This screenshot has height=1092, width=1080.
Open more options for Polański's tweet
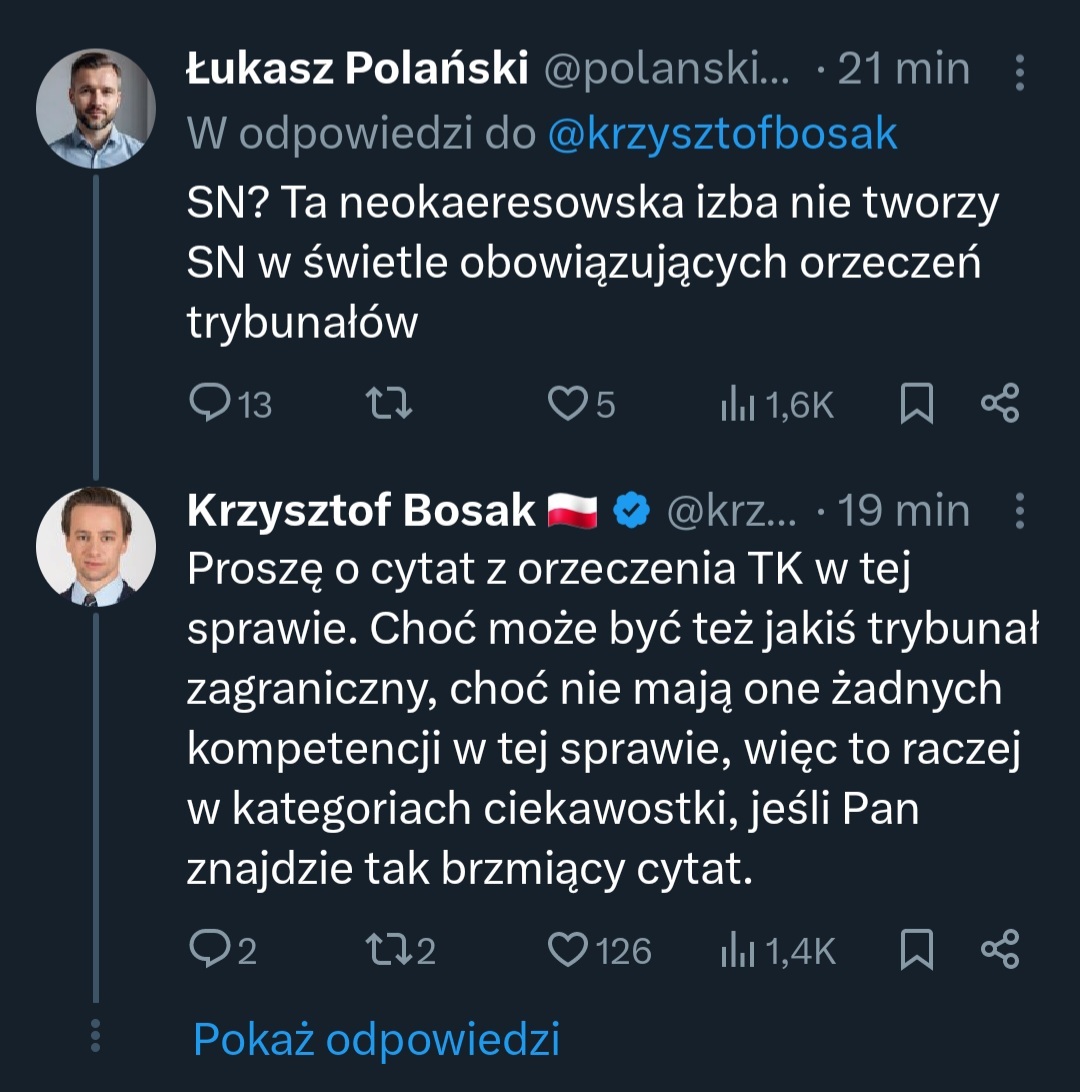(1019, 72)
